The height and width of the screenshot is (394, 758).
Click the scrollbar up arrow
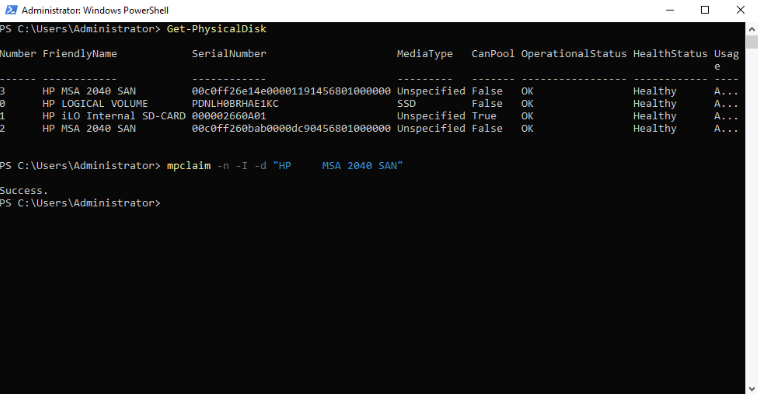point(751,29)
